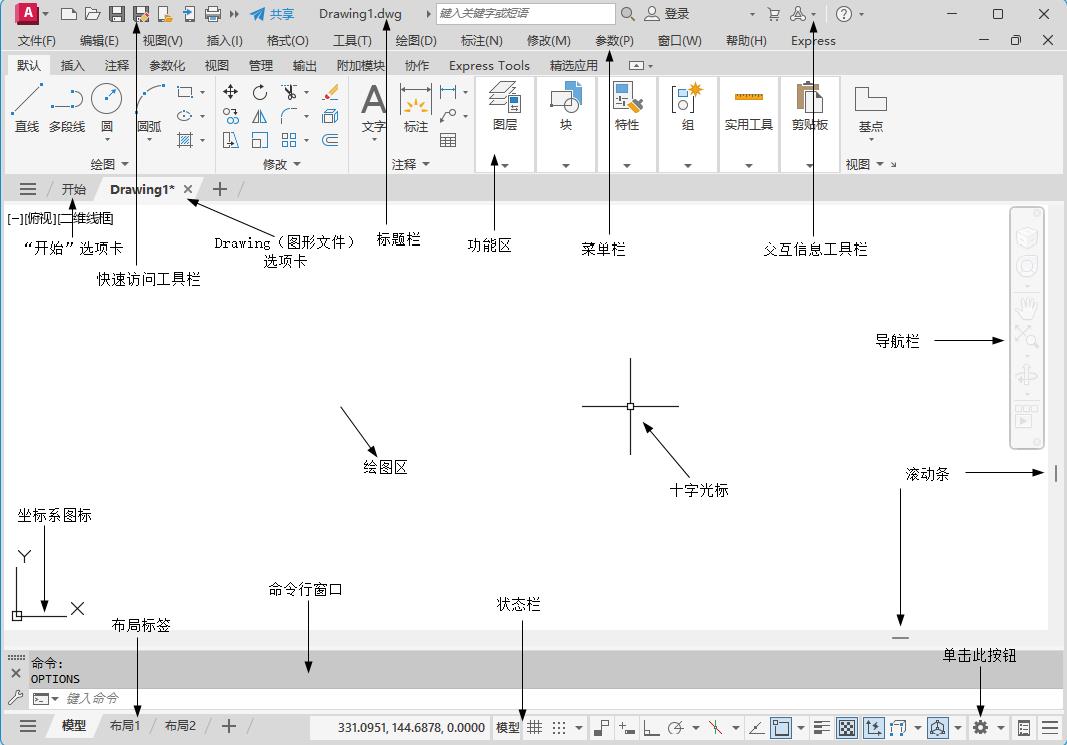Click the 共享 (Share) button
The image size is (1067, 745).
272,14
